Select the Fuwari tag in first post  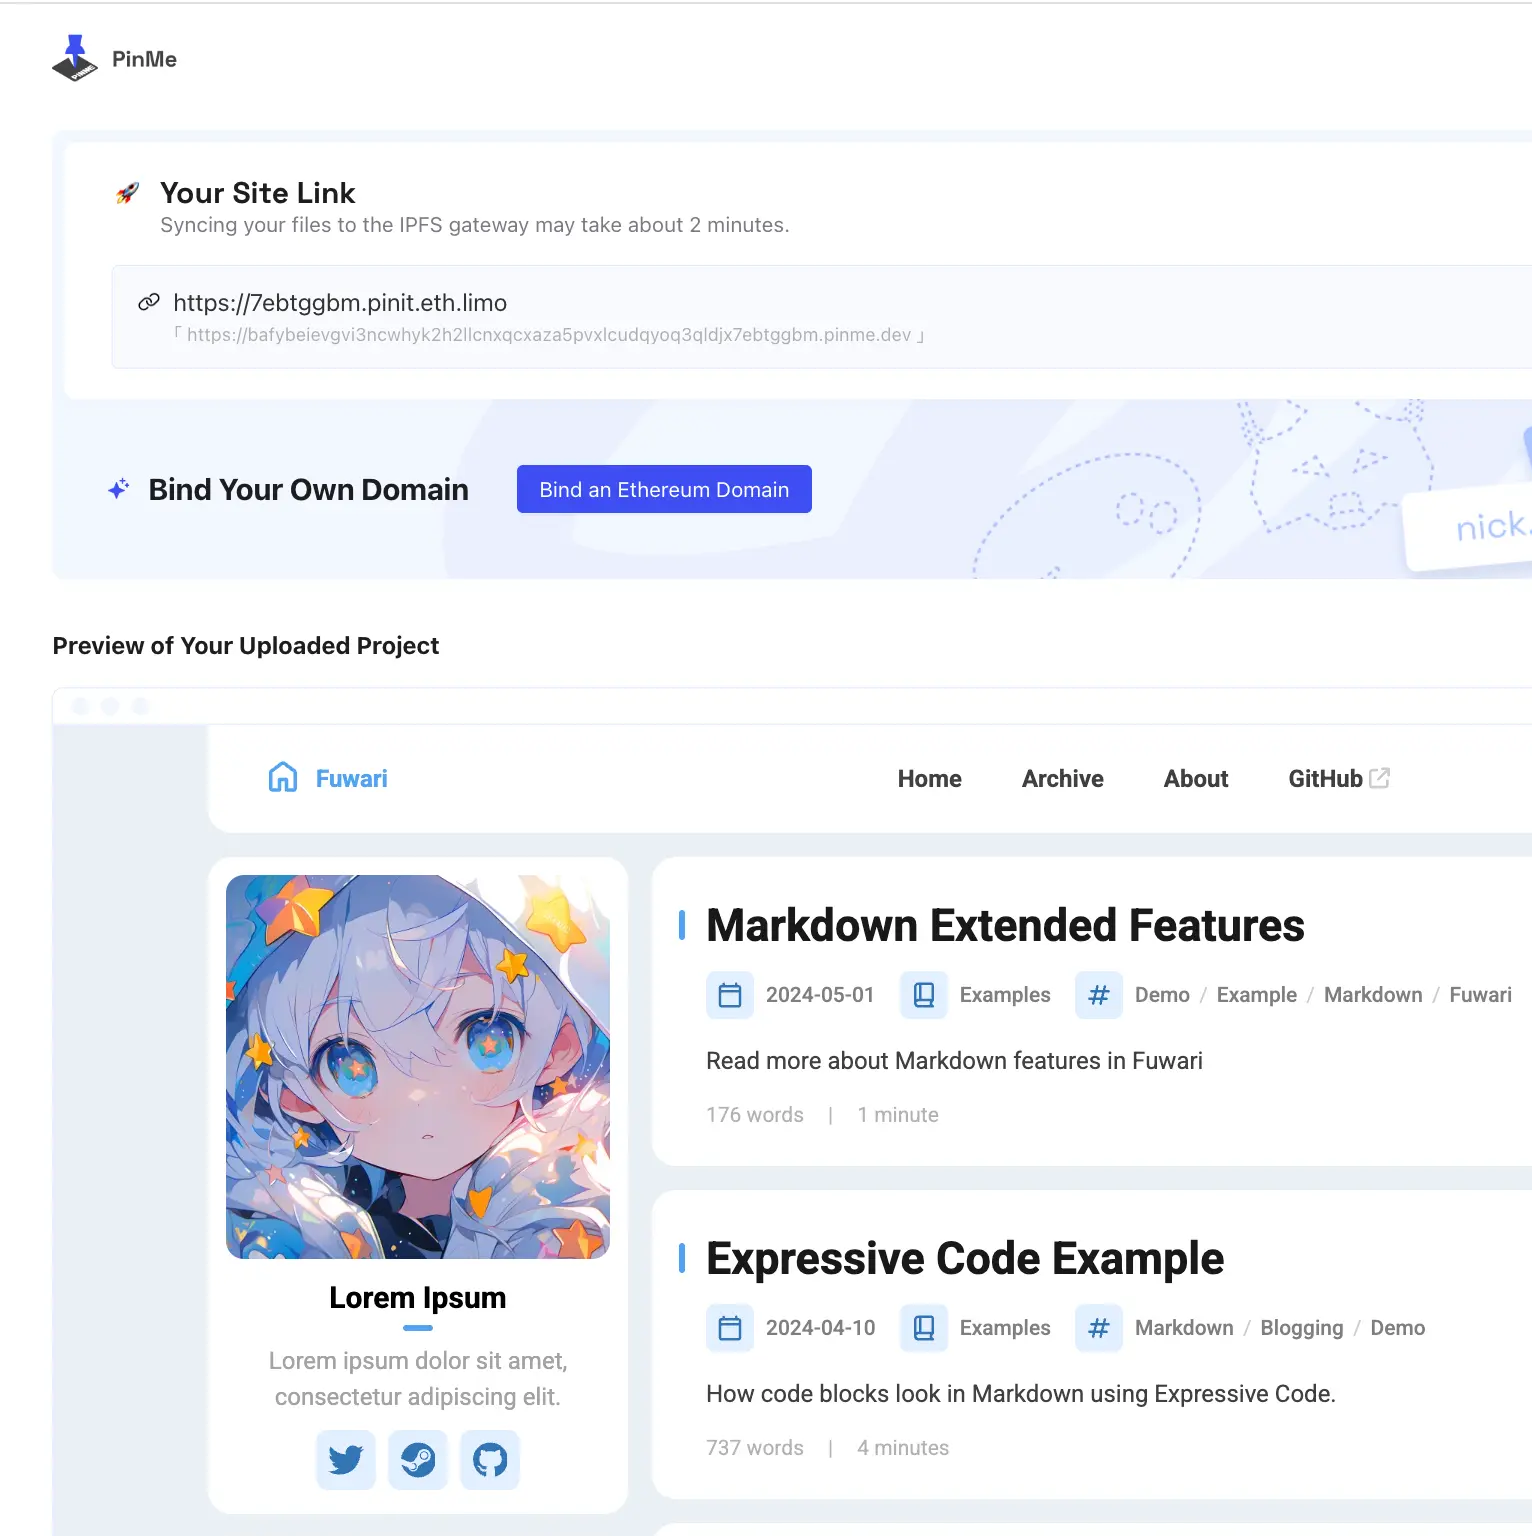coord(1480,995)
